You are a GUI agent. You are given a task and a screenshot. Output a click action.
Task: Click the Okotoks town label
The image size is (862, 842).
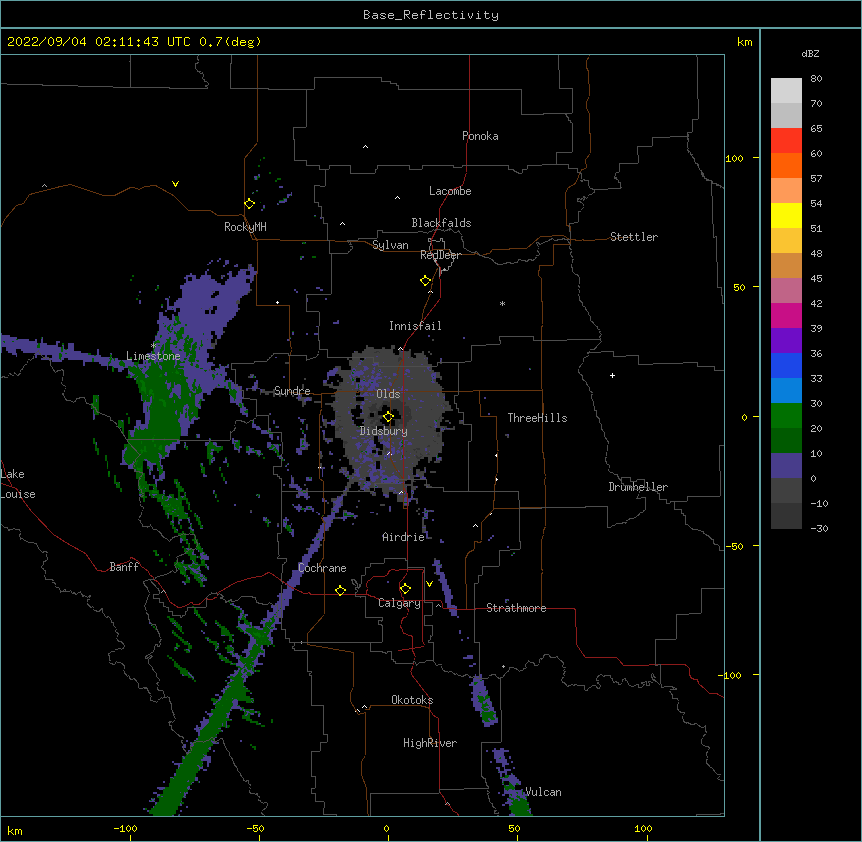pyautogui.click(x=412, y=700)
